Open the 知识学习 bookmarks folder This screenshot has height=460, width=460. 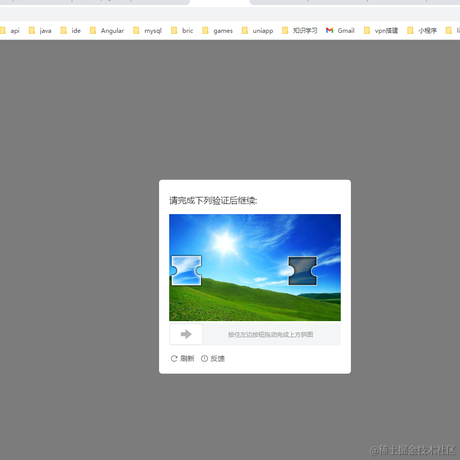coord(299,31)
